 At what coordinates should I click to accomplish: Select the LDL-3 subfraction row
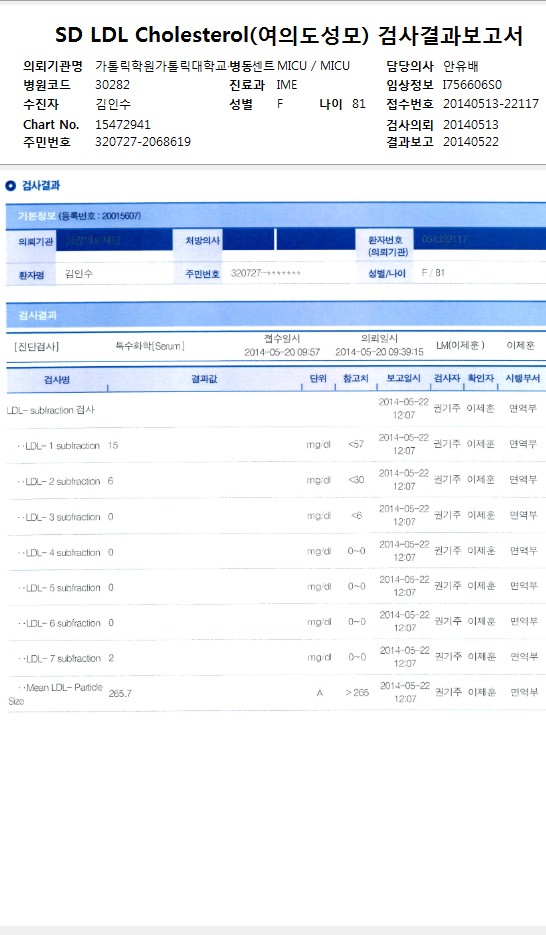point(276,516)
